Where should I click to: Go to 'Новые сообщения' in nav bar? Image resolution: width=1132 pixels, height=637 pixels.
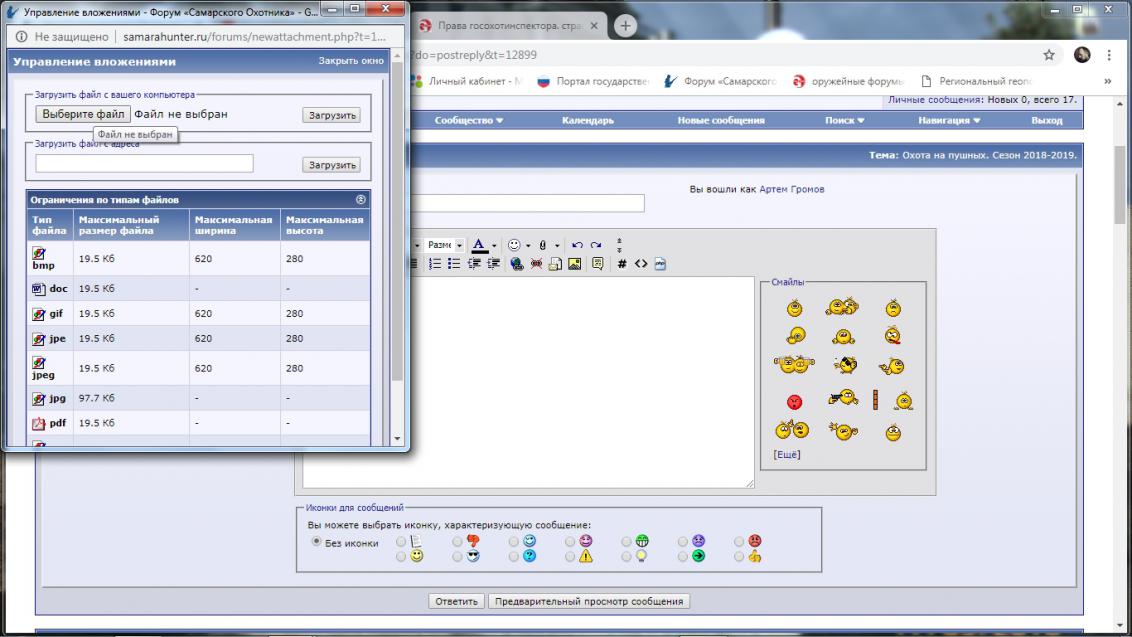720,120
